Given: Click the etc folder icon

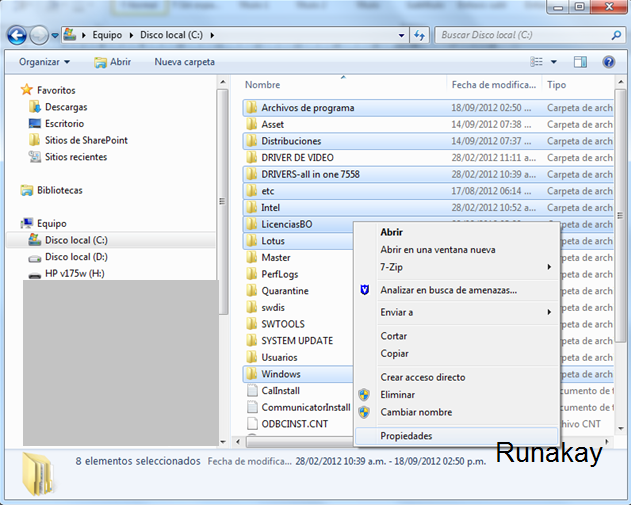Looking at the screenshot, I should click(x=252, y=191).
